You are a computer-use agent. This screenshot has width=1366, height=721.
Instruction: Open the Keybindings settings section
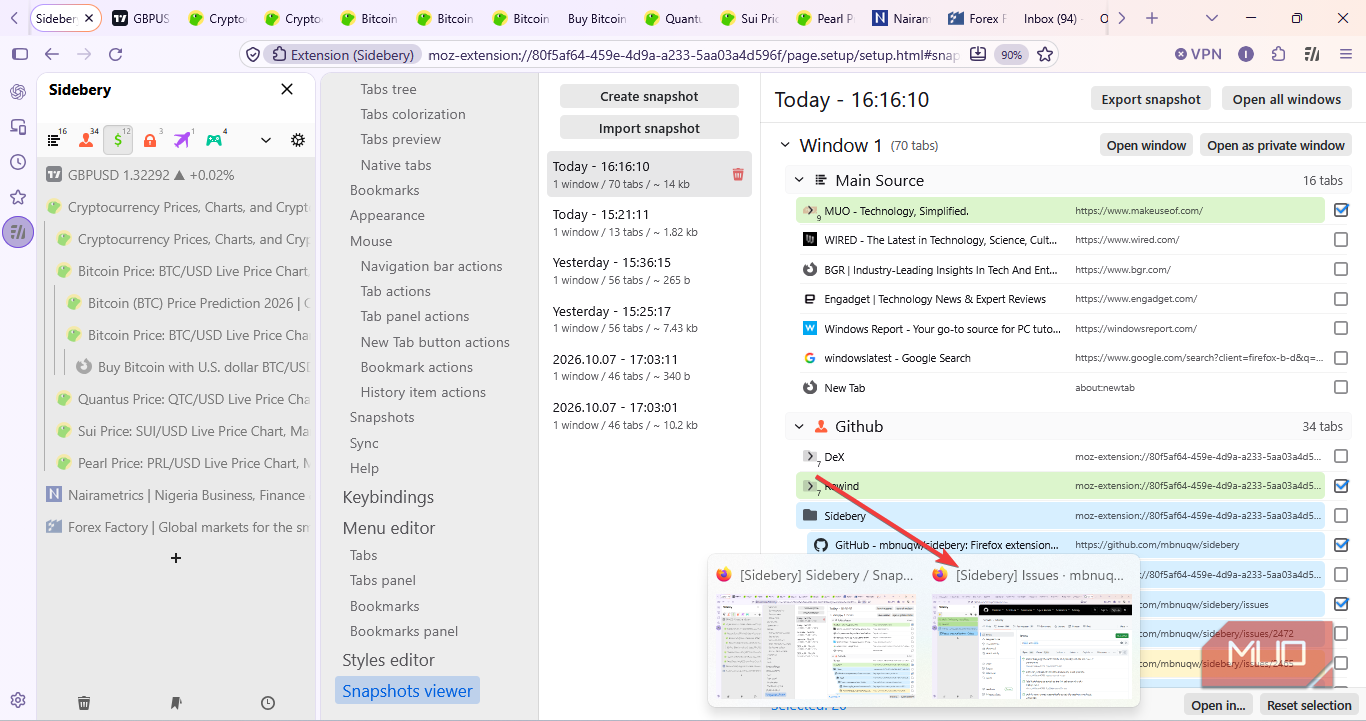point(388,497)
